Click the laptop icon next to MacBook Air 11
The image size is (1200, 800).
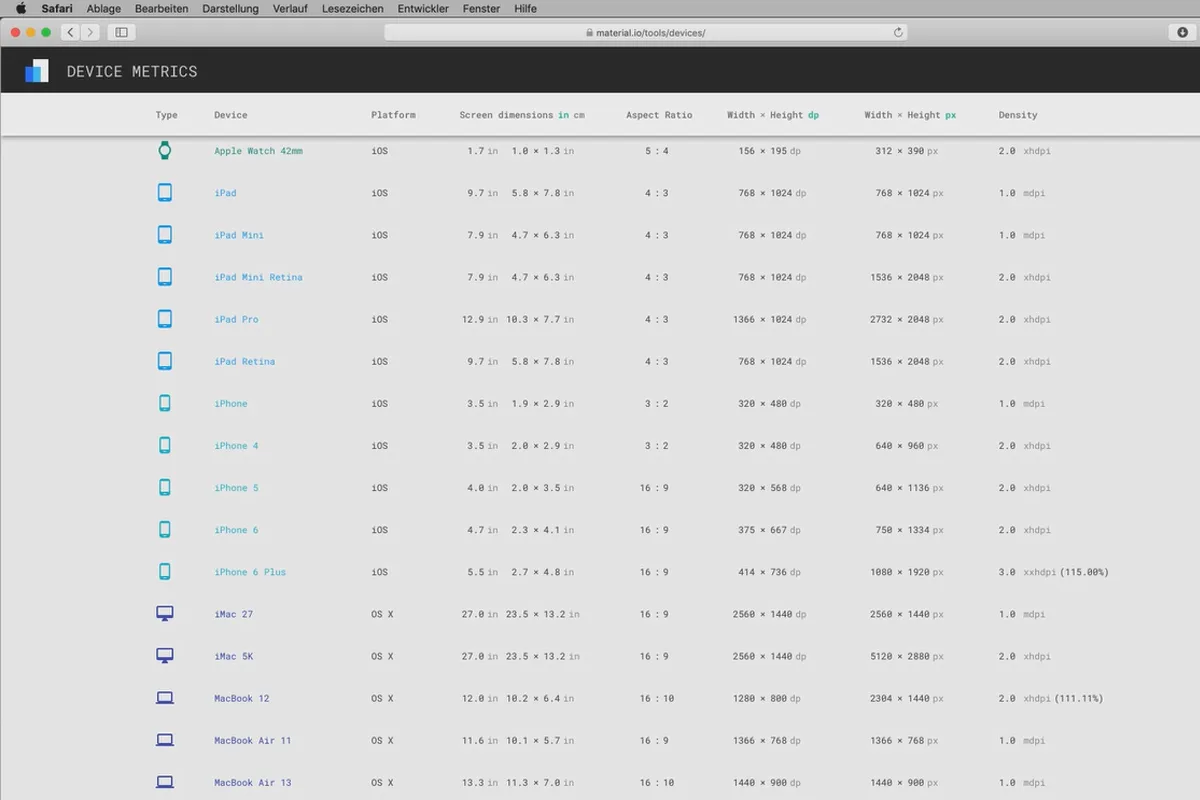(x=165, y=740)
